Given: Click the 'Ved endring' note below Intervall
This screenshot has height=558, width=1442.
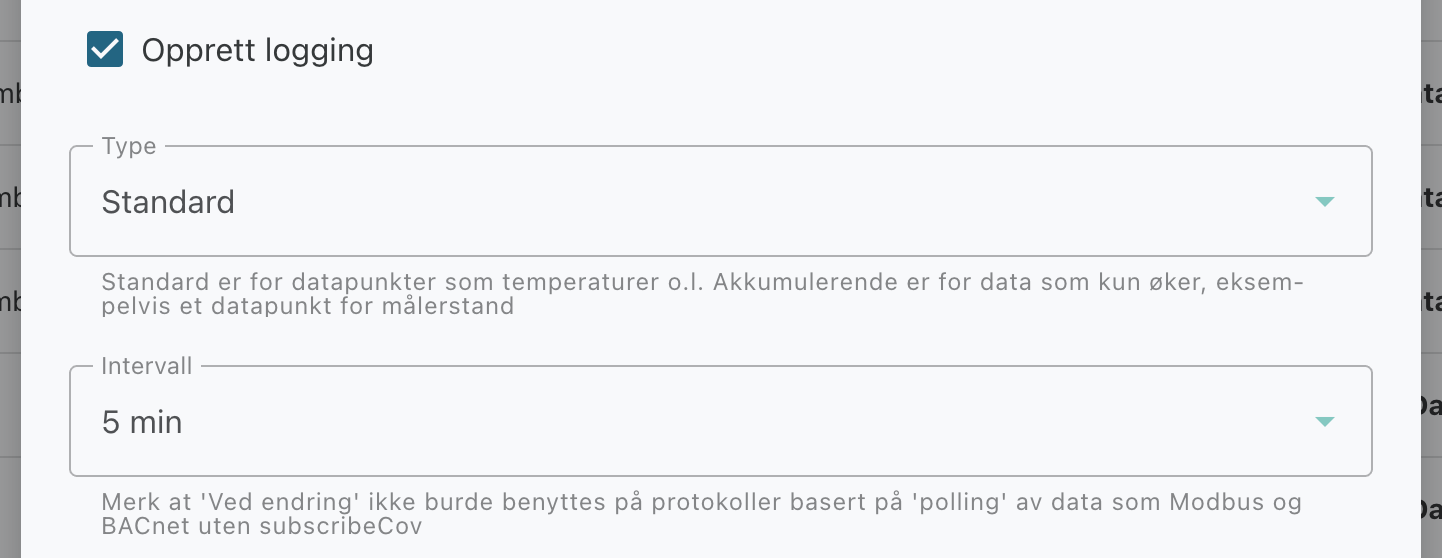Looking at the screenshot, I should (702, 514).
